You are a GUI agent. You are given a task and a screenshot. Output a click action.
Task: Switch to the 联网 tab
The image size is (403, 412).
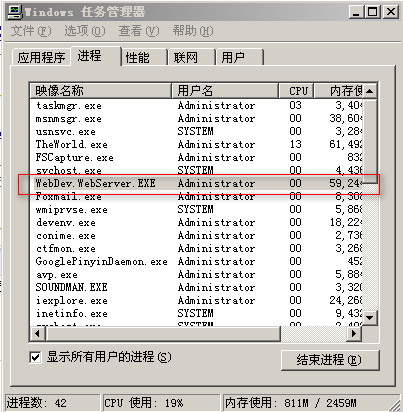click(192, 57)
